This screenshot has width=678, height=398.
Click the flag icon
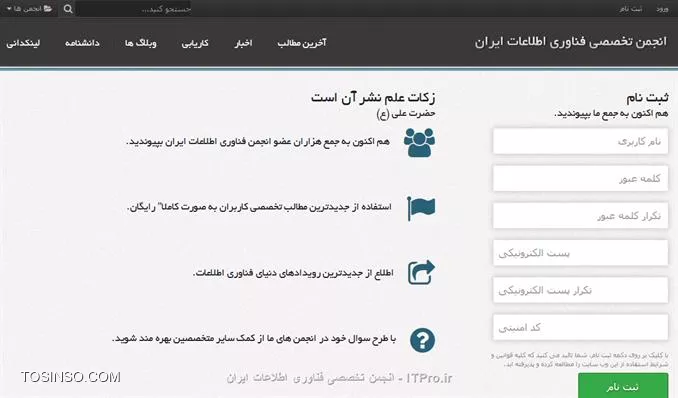[421, 208]
